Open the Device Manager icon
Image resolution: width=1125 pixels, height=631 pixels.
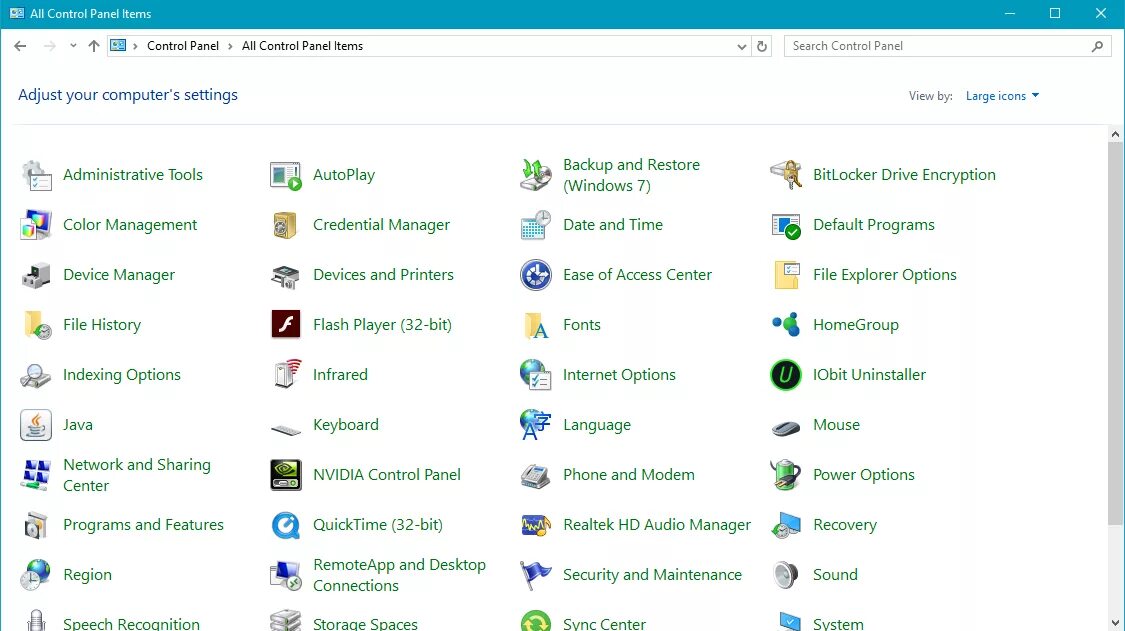[36, 275]
